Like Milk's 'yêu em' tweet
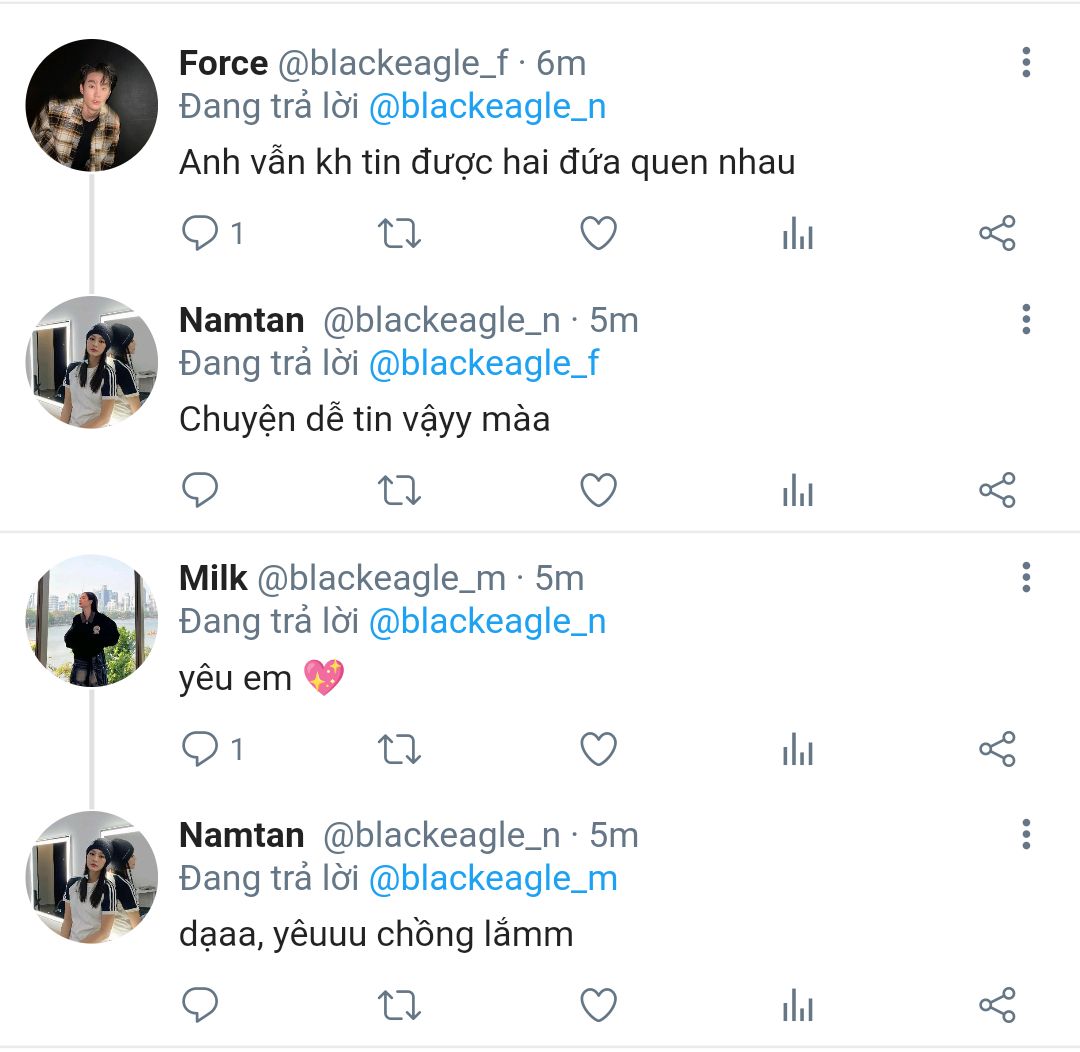Screen dimensions: 1080x1052 coord(598,749)
